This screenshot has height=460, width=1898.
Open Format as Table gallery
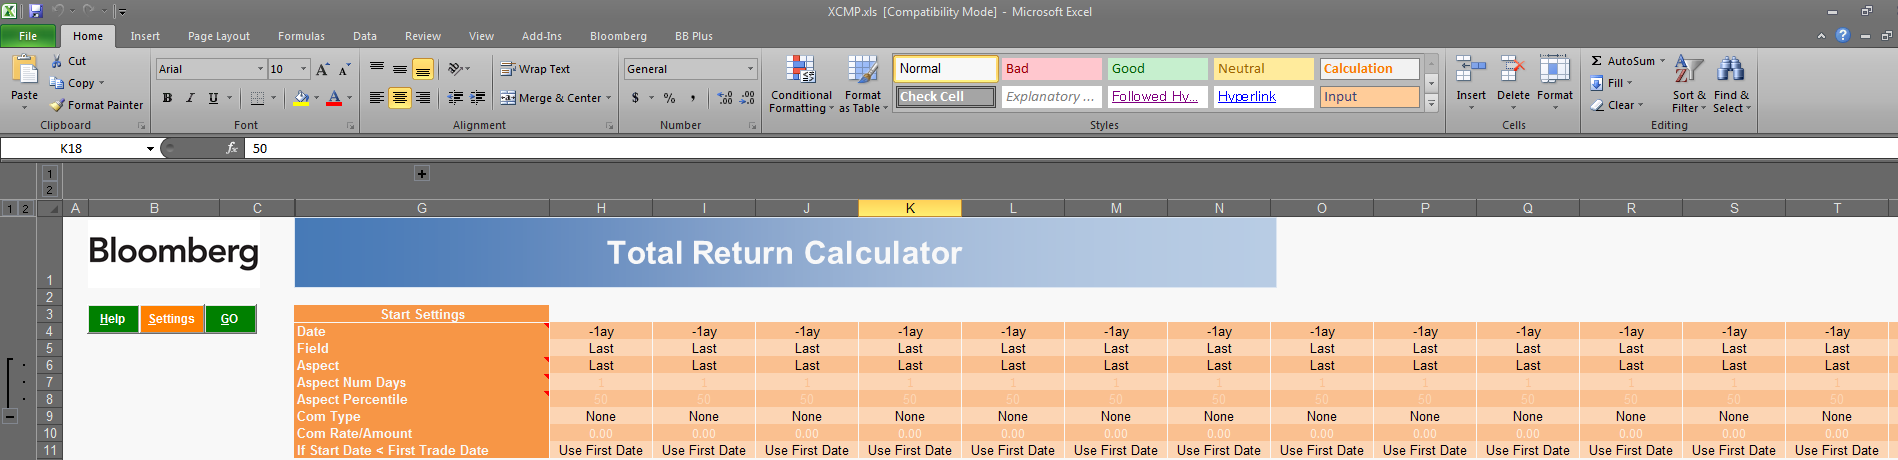(863, 84)
